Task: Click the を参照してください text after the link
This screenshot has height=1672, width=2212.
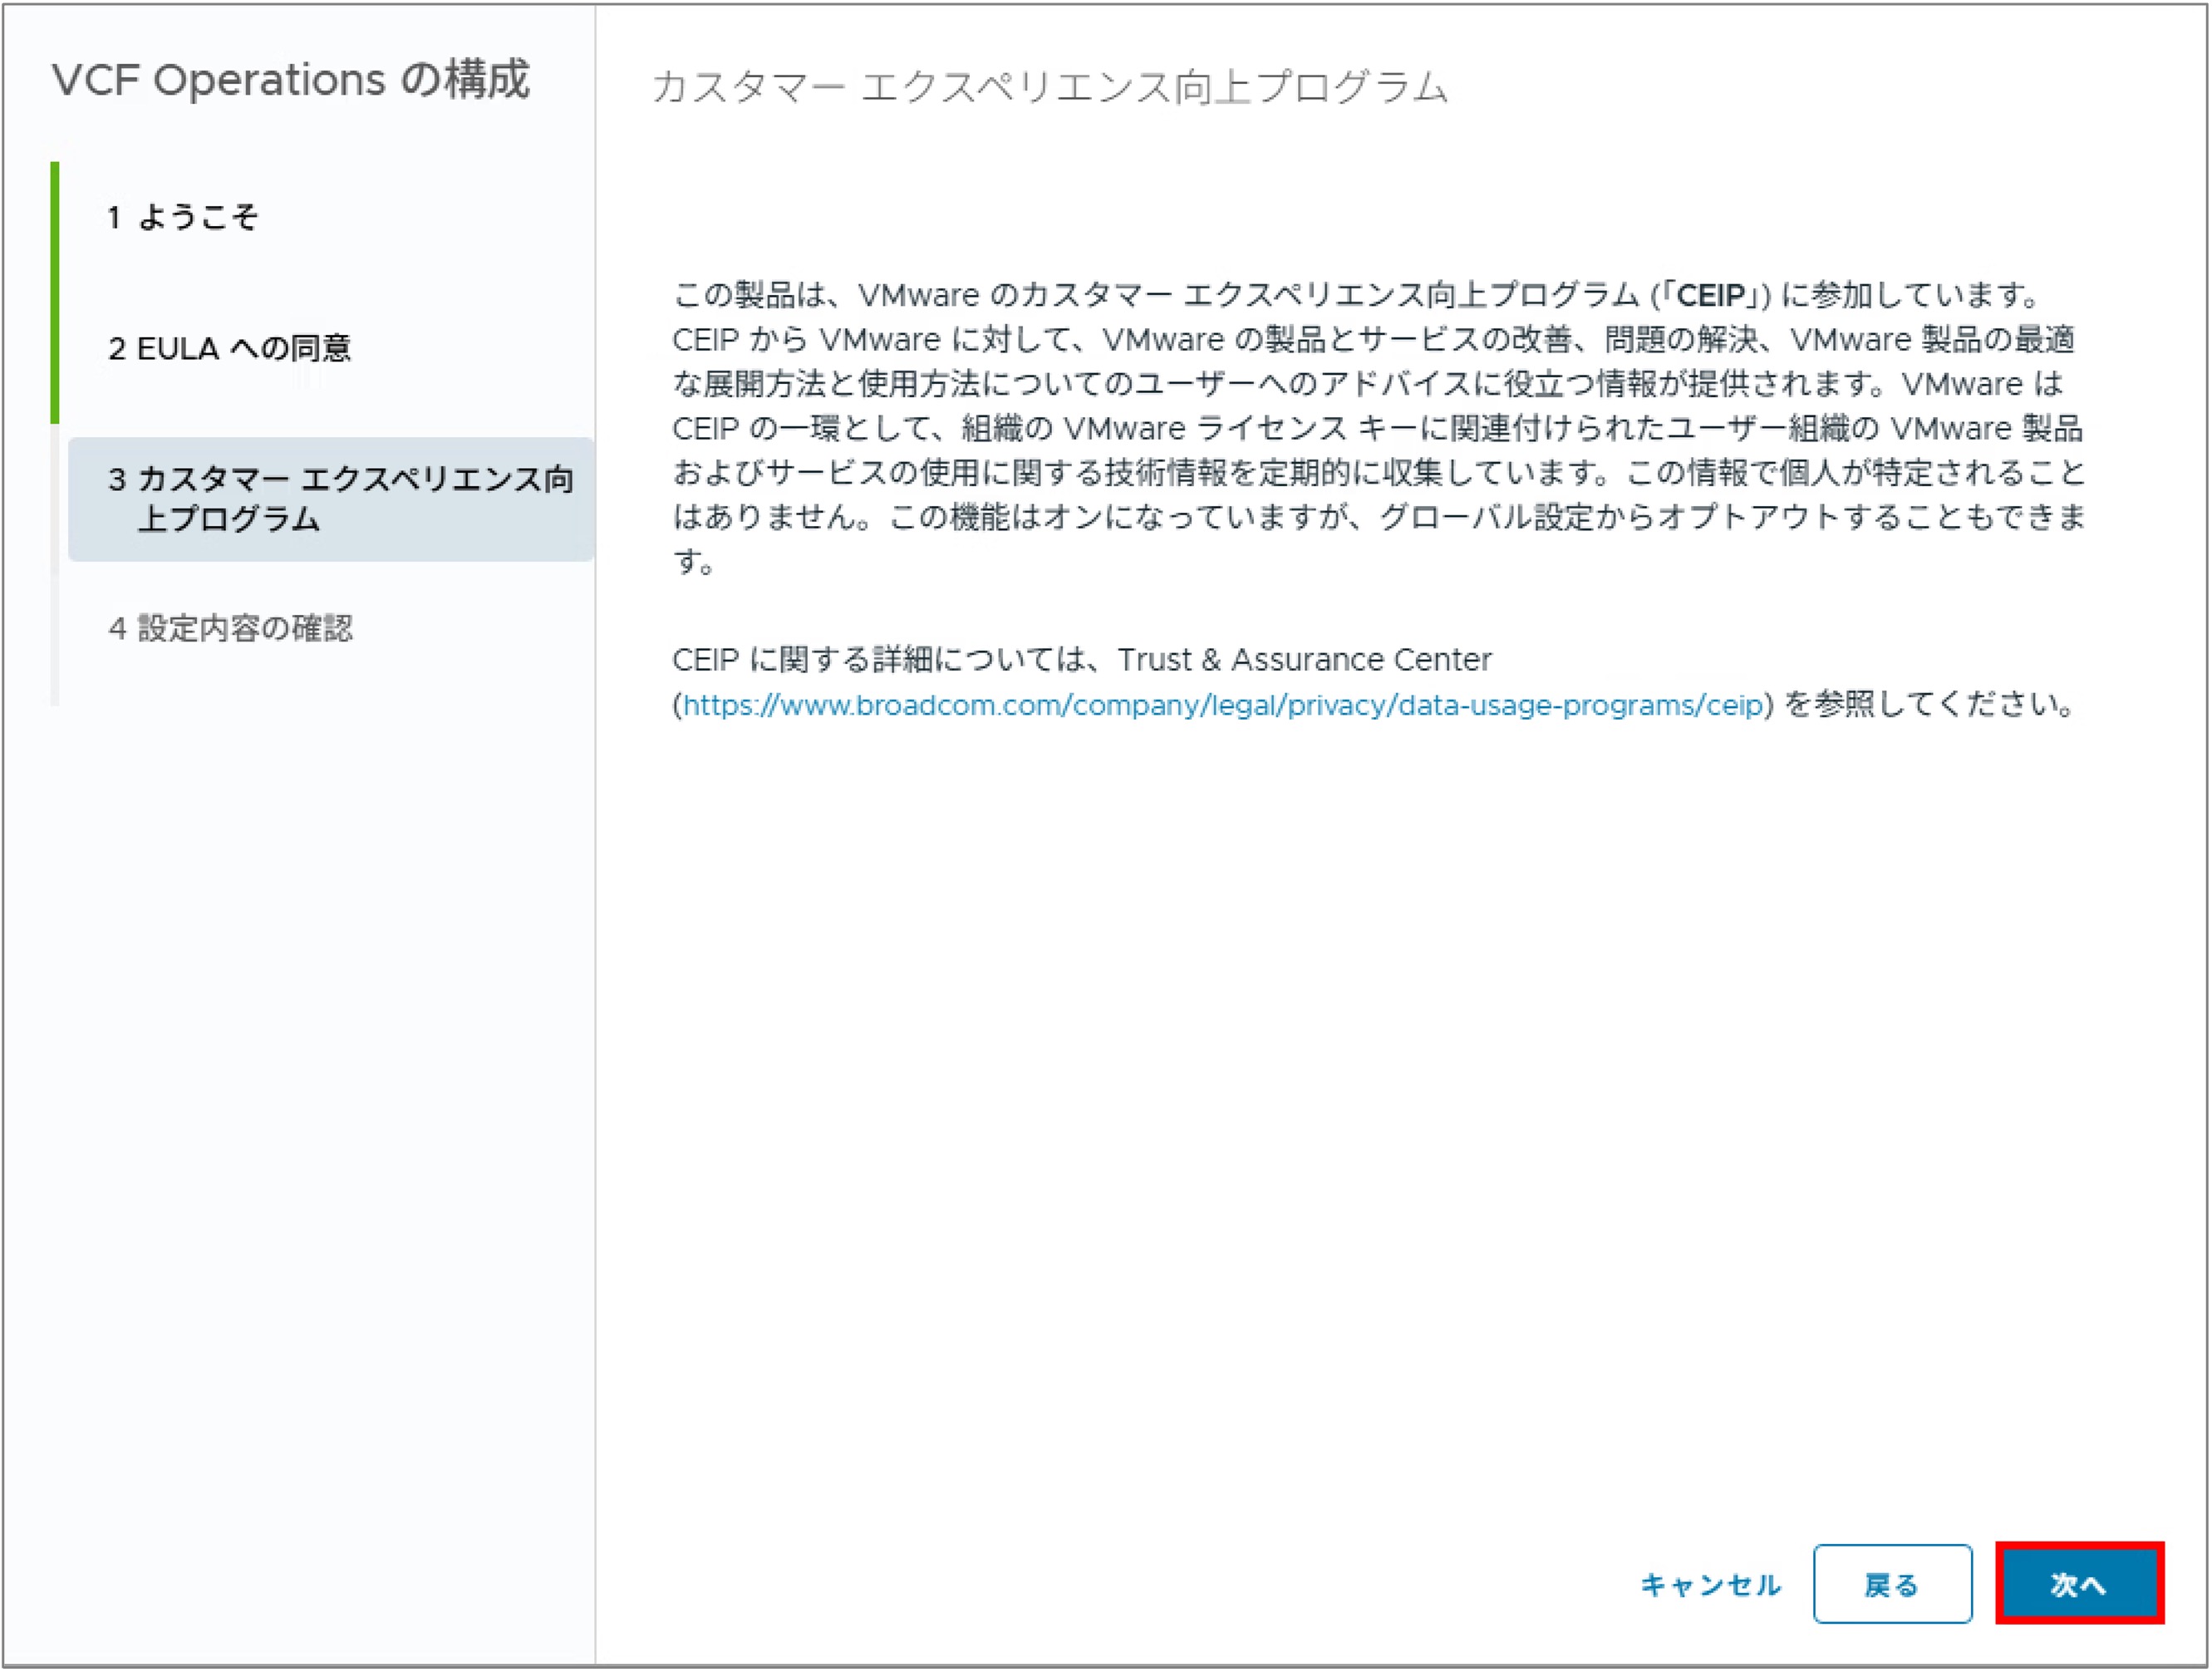Action: point(1929,705)
